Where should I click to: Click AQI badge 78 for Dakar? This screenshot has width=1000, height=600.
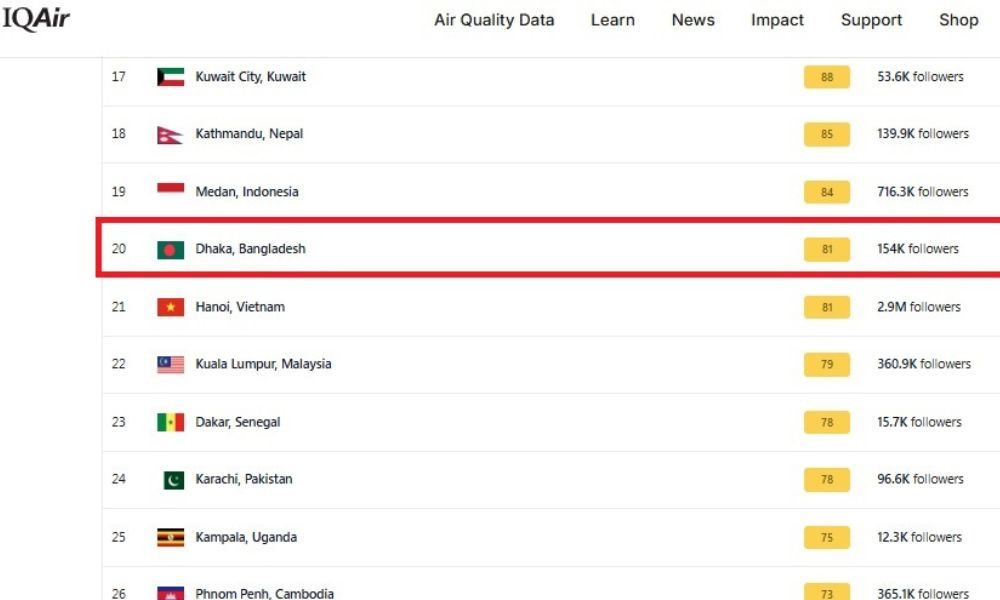[x=827, y=422]
